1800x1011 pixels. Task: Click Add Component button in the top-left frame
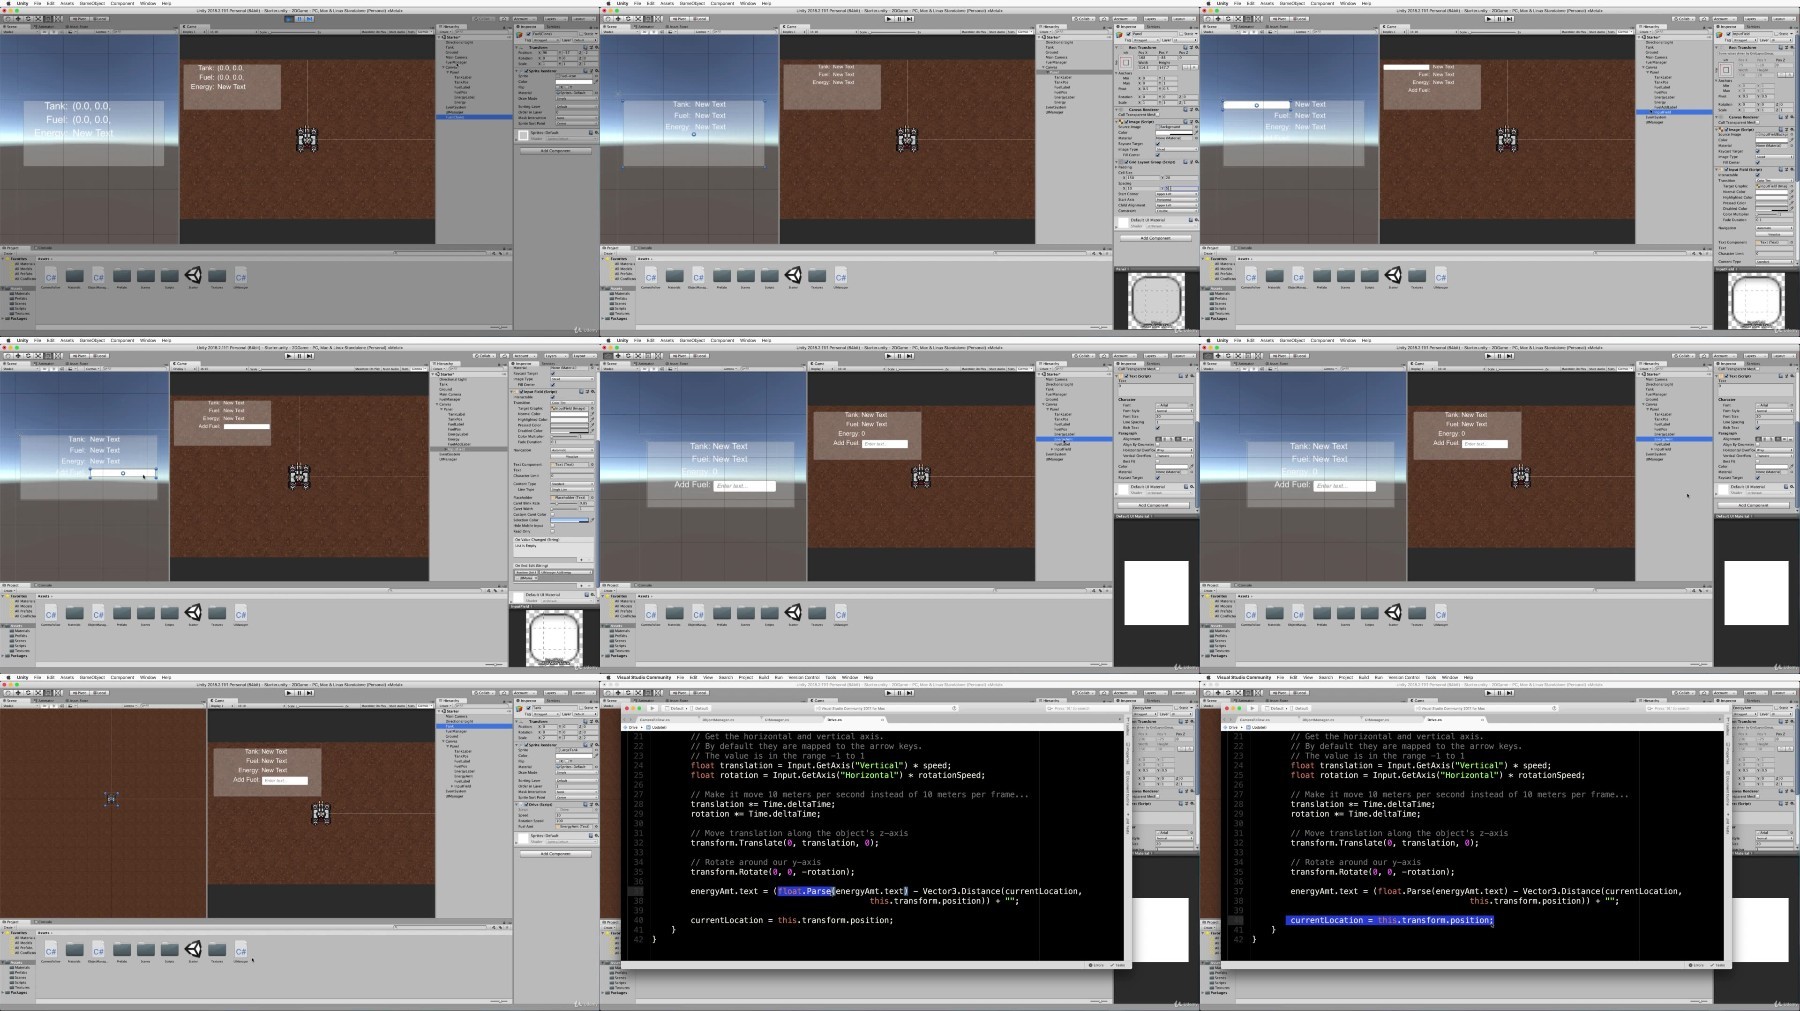(x=556, y=151)
